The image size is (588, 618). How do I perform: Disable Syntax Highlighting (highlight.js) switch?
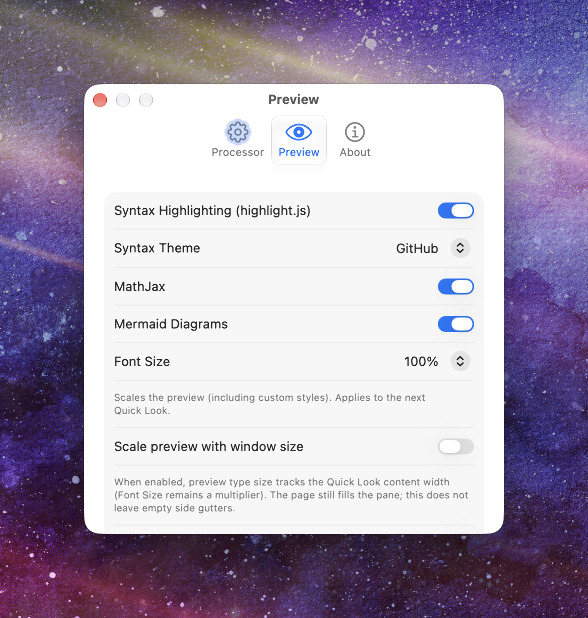coord(456,210)
